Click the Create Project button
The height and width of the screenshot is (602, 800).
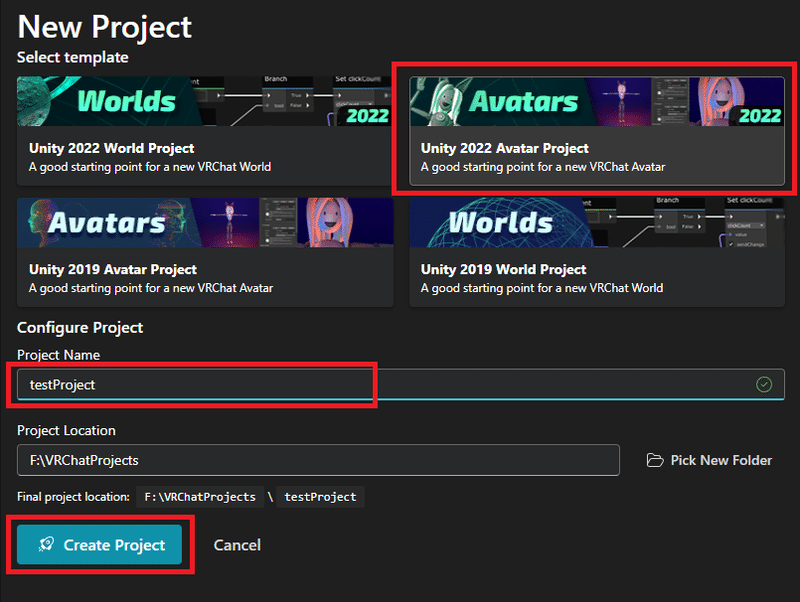[99, 545]
